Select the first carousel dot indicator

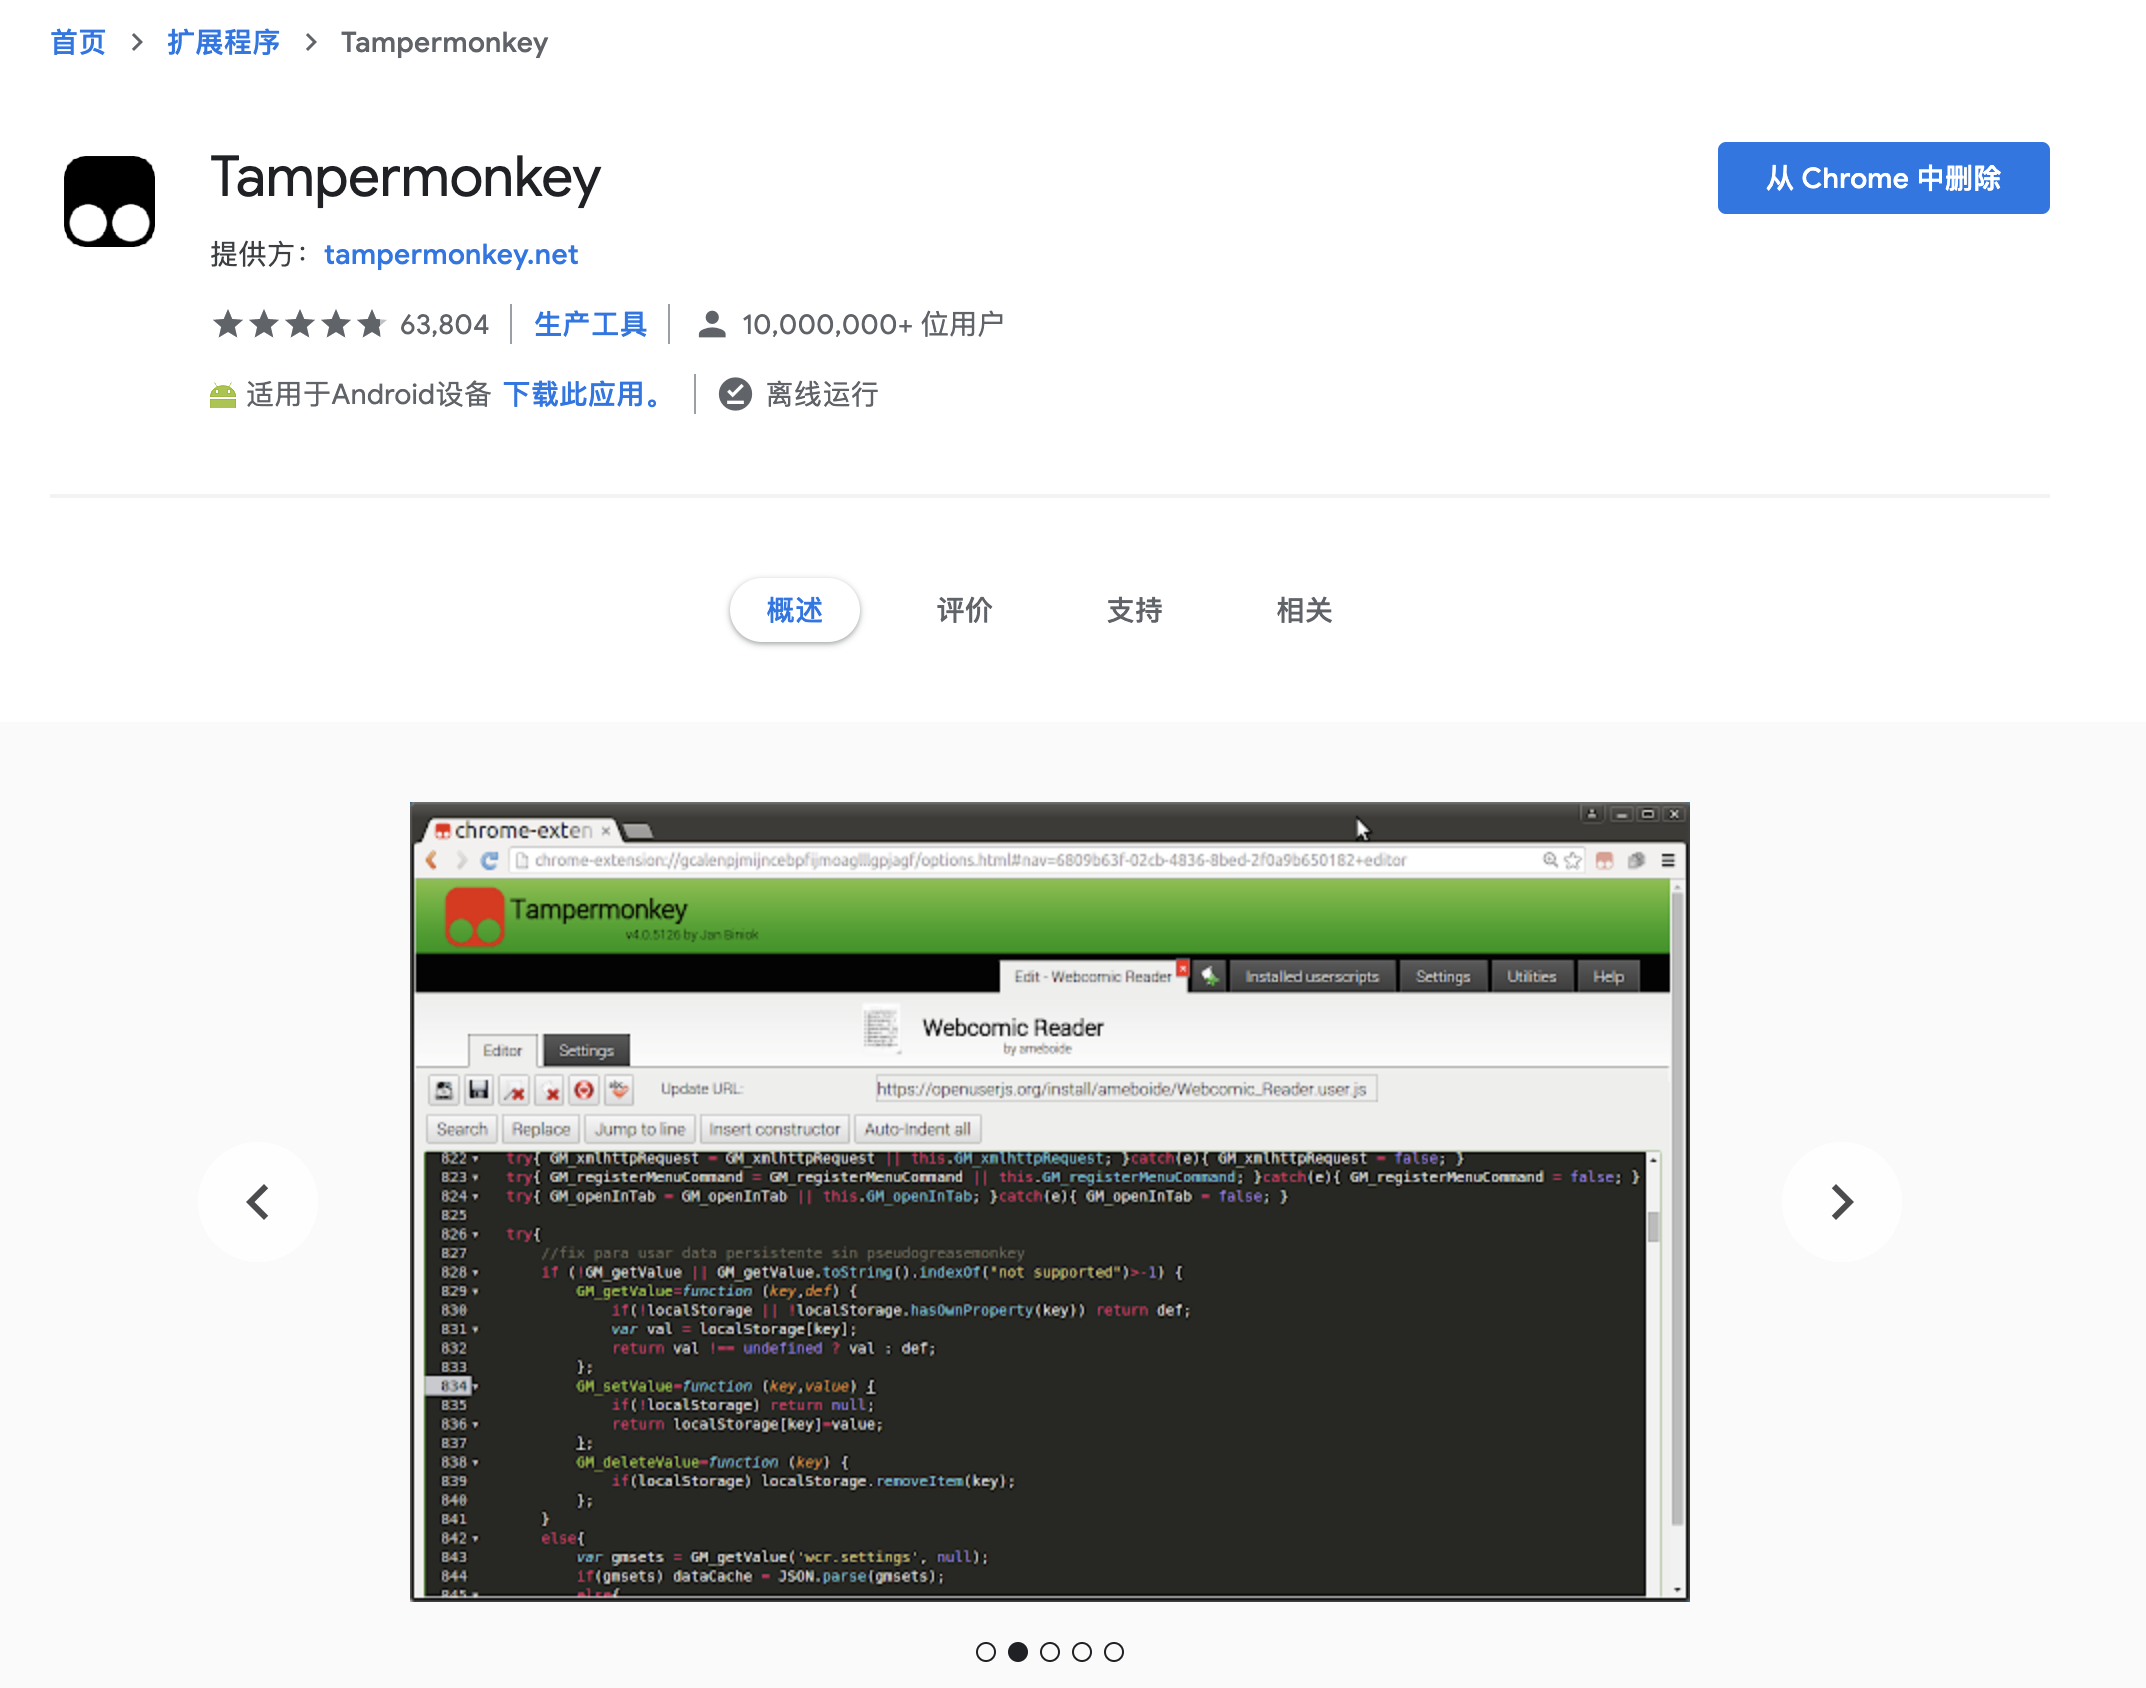[x=986, y=1652]
